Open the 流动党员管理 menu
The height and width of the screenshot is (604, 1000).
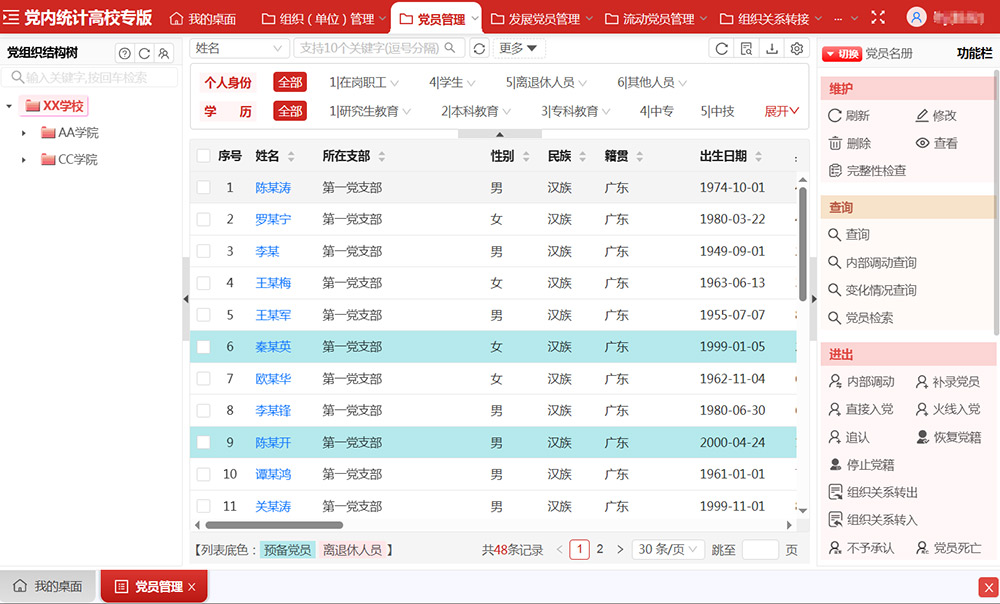click(x=656, y=18)
